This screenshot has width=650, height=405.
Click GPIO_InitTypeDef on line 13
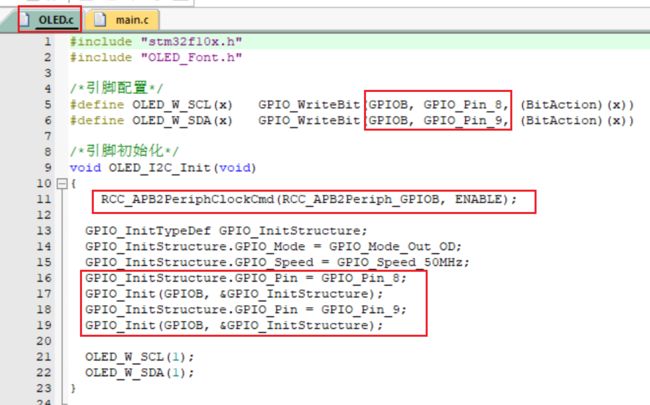point(148,231)
